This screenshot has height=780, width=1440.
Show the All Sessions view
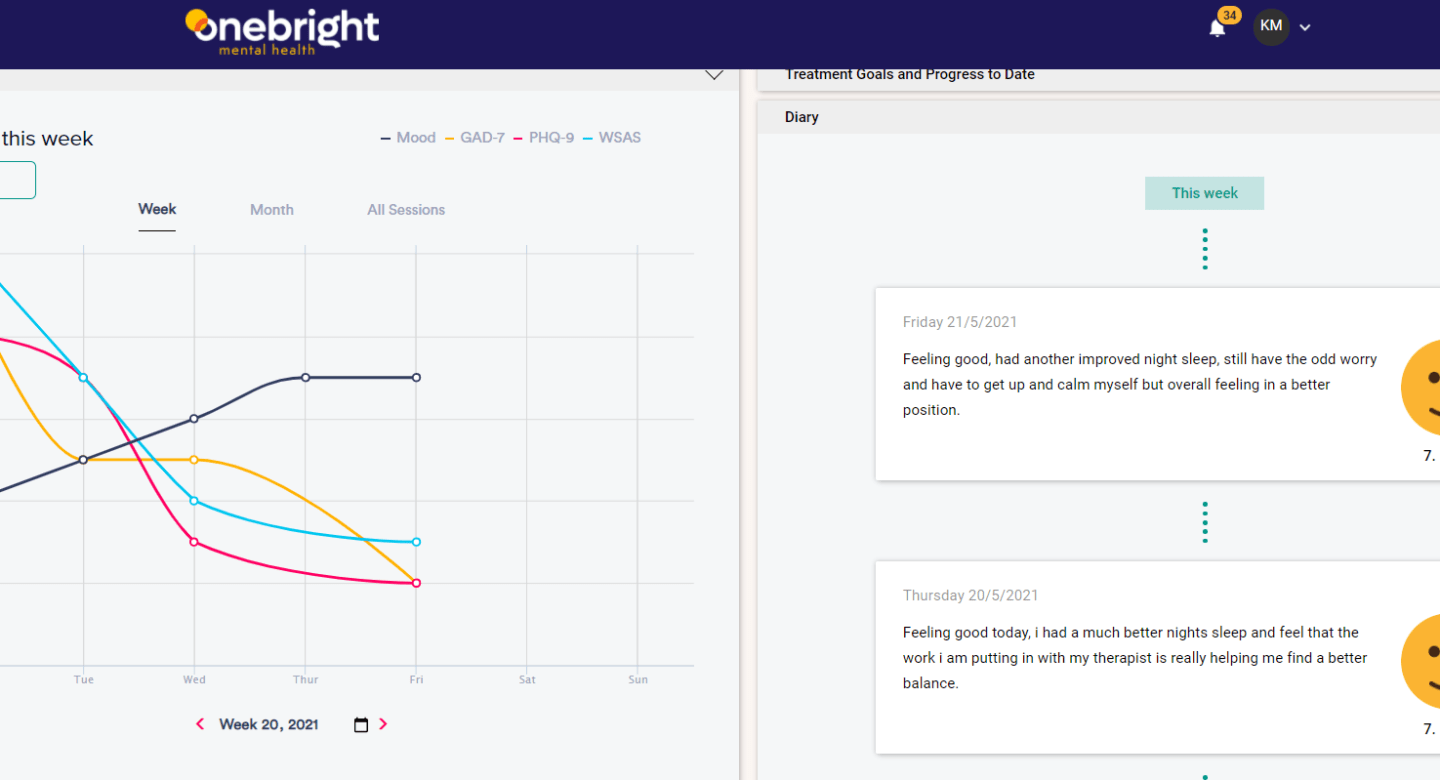(406, 210)
